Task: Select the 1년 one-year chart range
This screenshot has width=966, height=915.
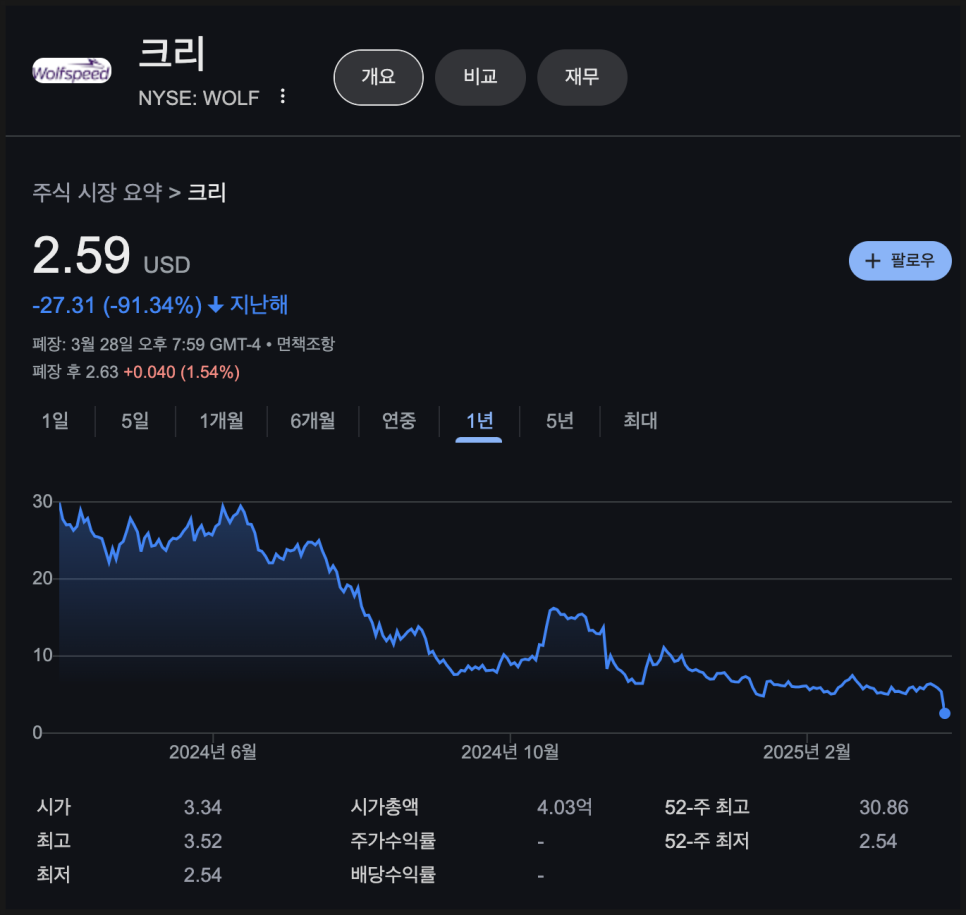Action: (x=479, y=421)
